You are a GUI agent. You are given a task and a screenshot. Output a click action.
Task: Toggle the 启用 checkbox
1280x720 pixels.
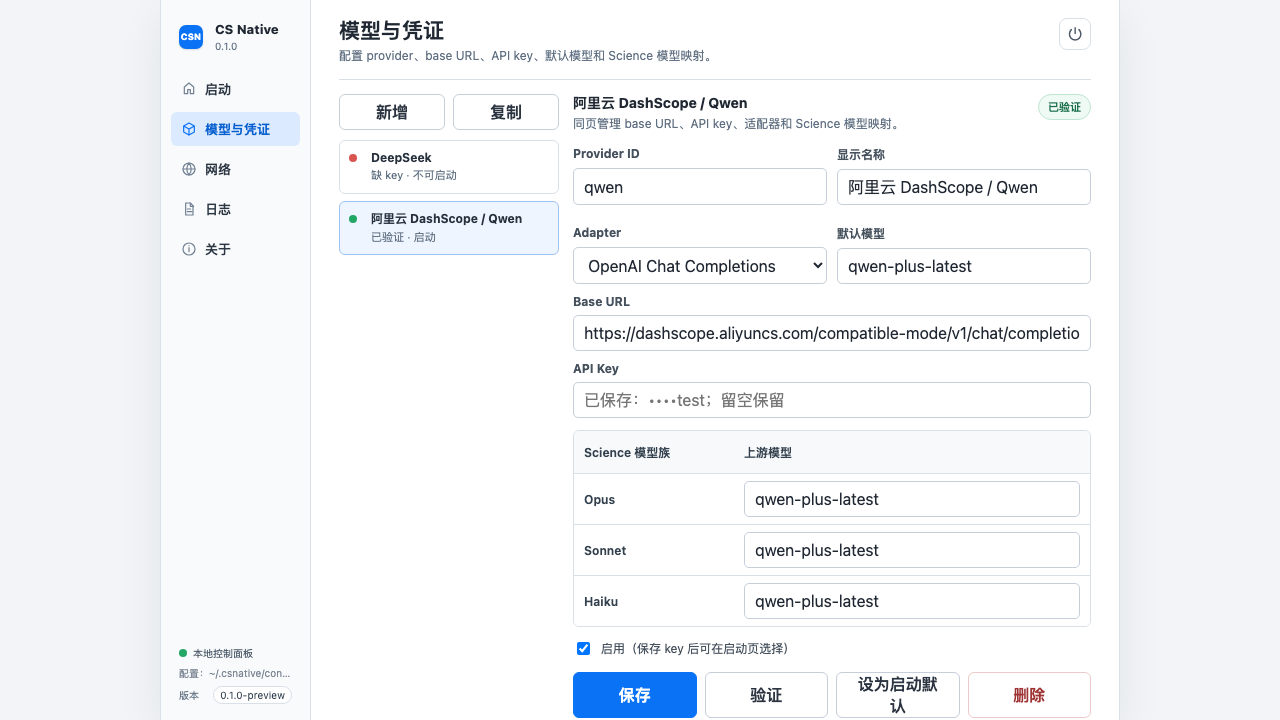coord(584,648)
